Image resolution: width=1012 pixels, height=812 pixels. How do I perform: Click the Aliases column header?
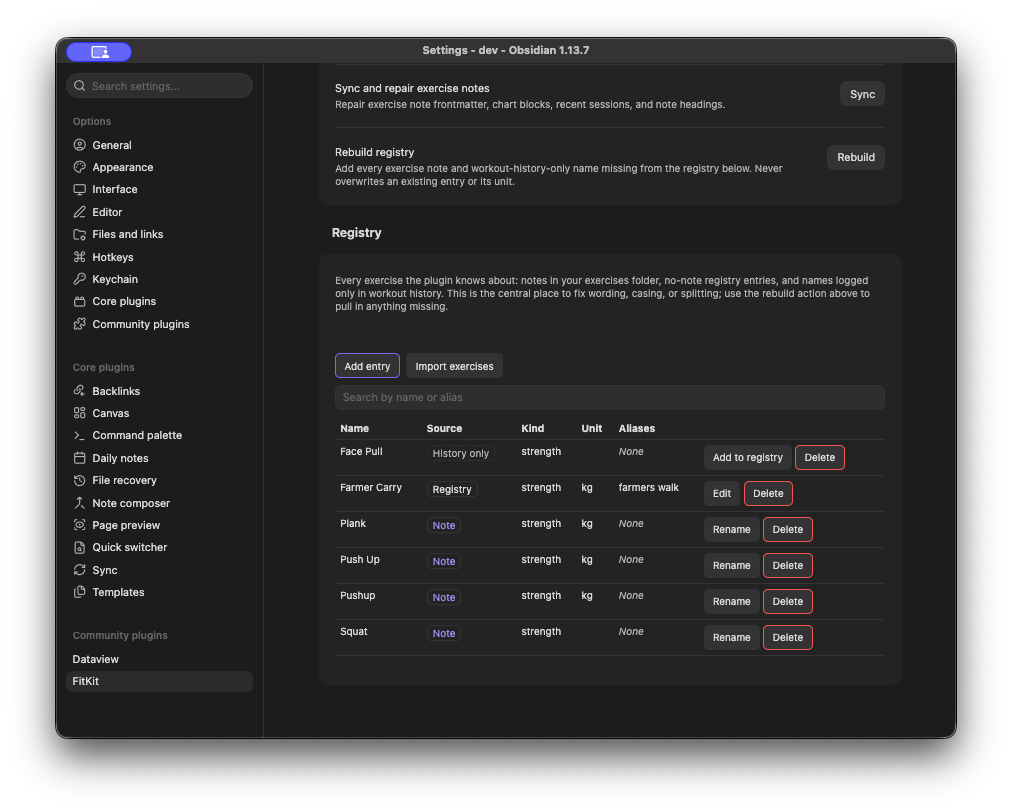[636, 429]
